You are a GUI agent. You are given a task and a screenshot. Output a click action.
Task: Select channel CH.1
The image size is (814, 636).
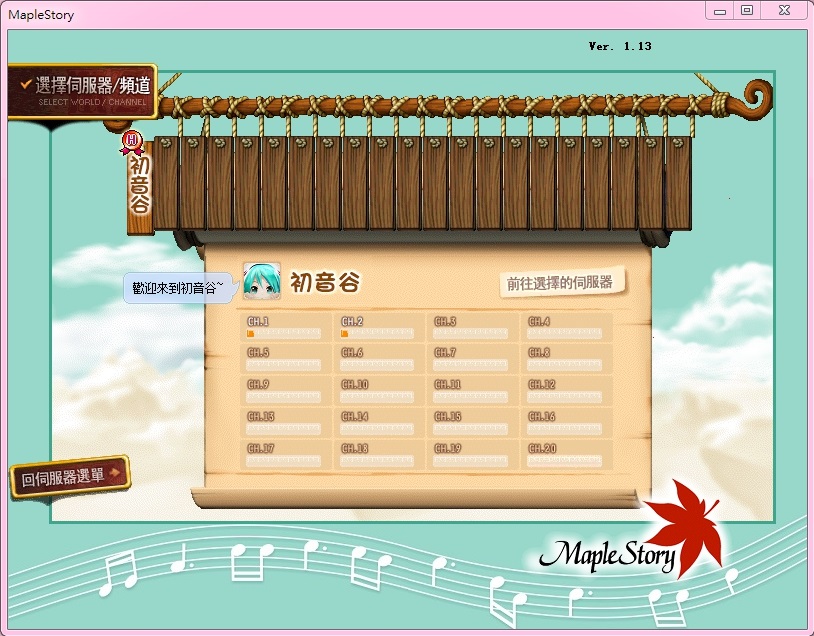(x=285, y=327)
